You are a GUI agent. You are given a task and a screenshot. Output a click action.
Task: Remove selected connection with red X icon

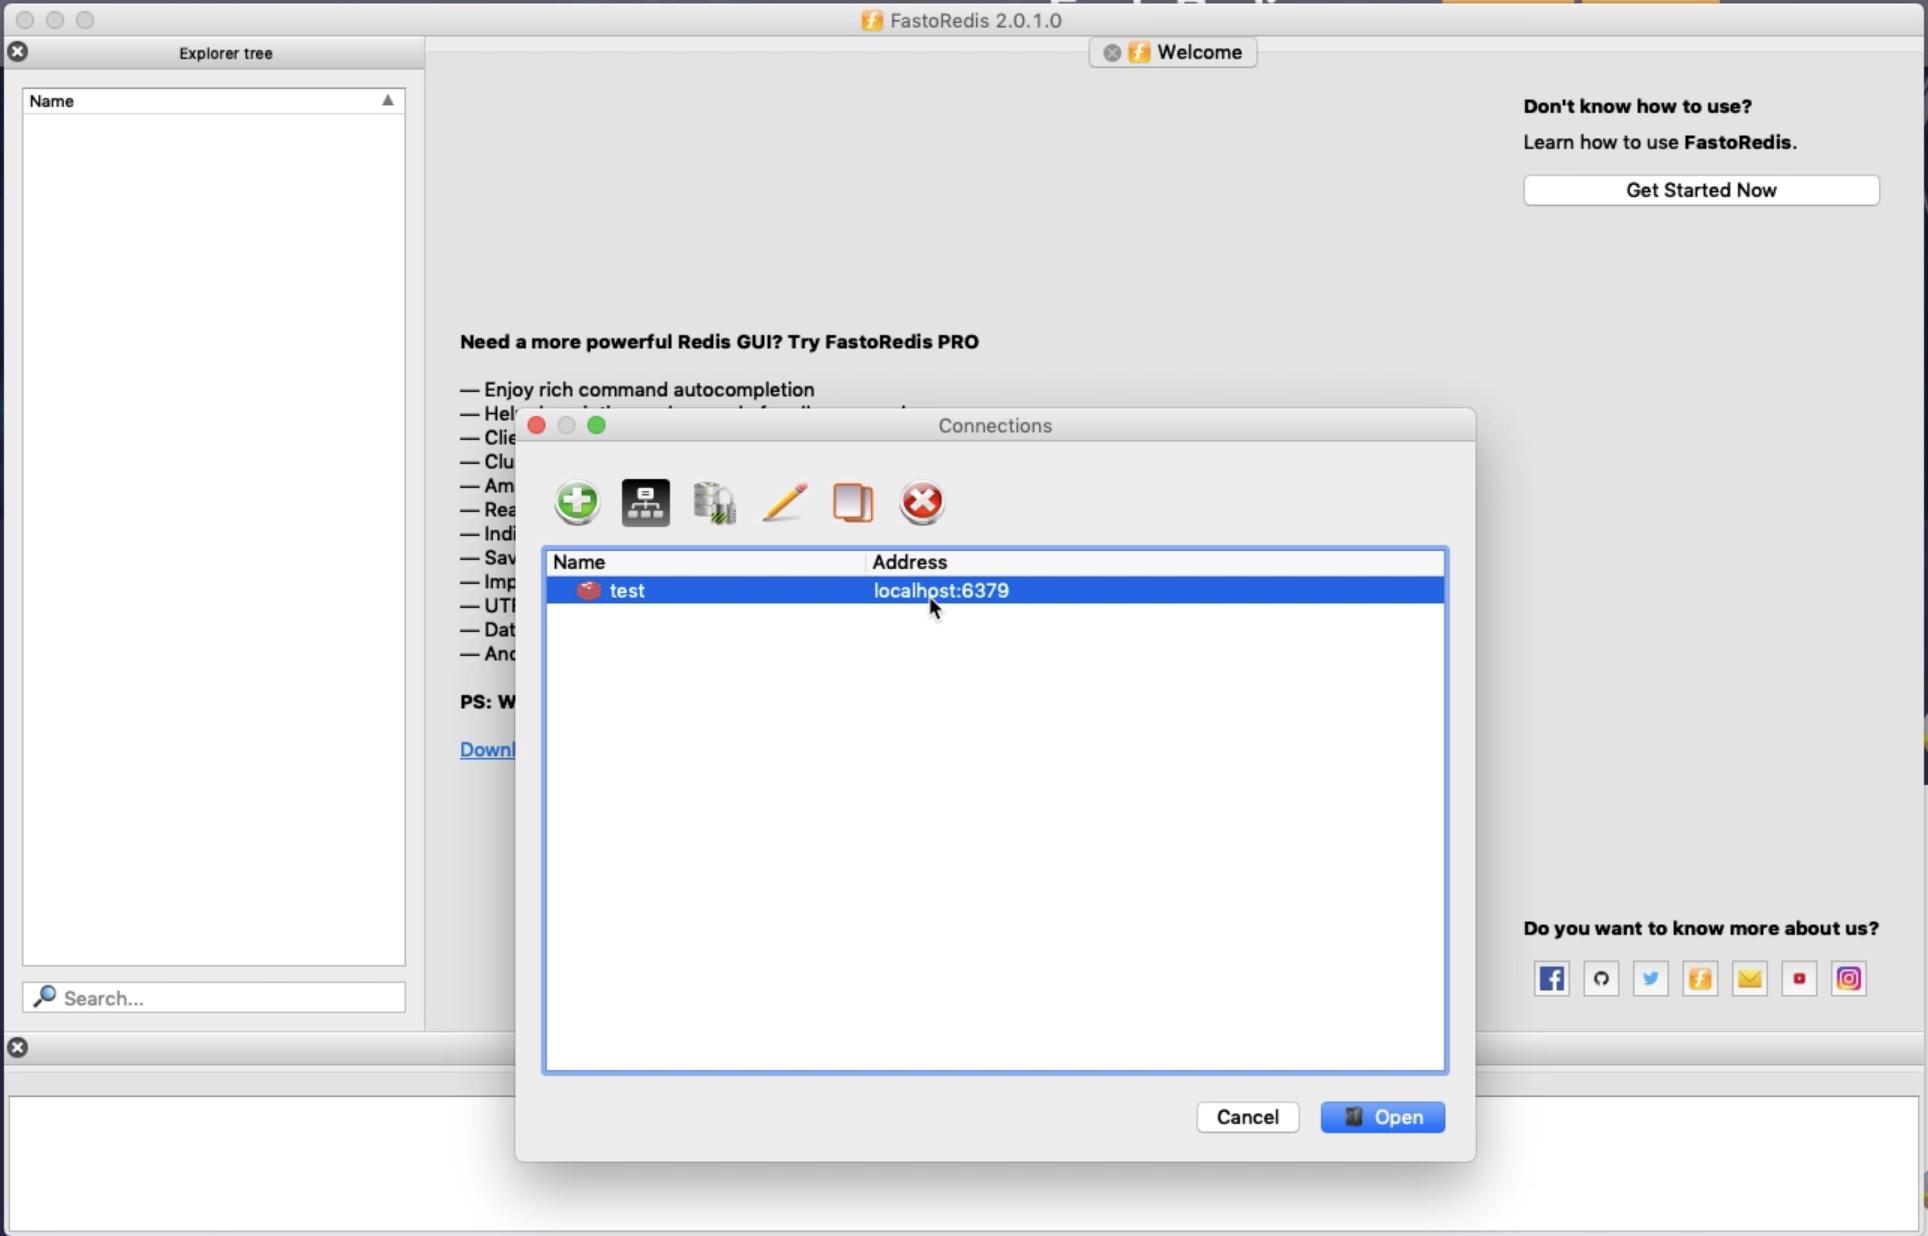pos(922,502)
